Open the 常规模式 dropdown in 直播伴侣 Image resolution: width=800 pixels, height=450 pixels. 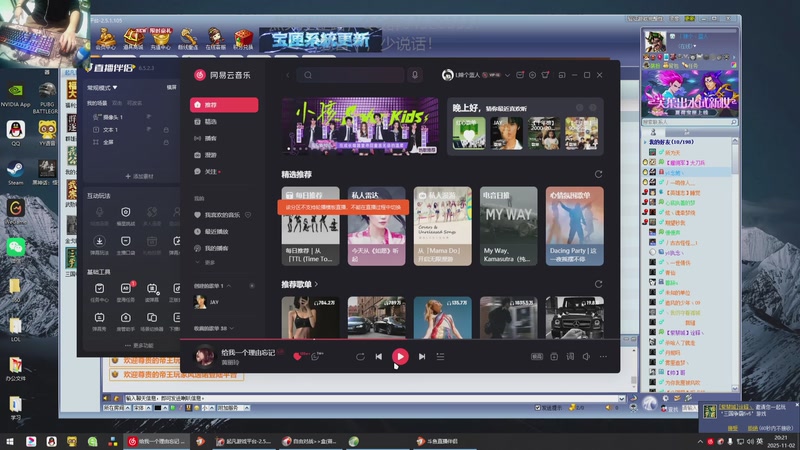102,88
